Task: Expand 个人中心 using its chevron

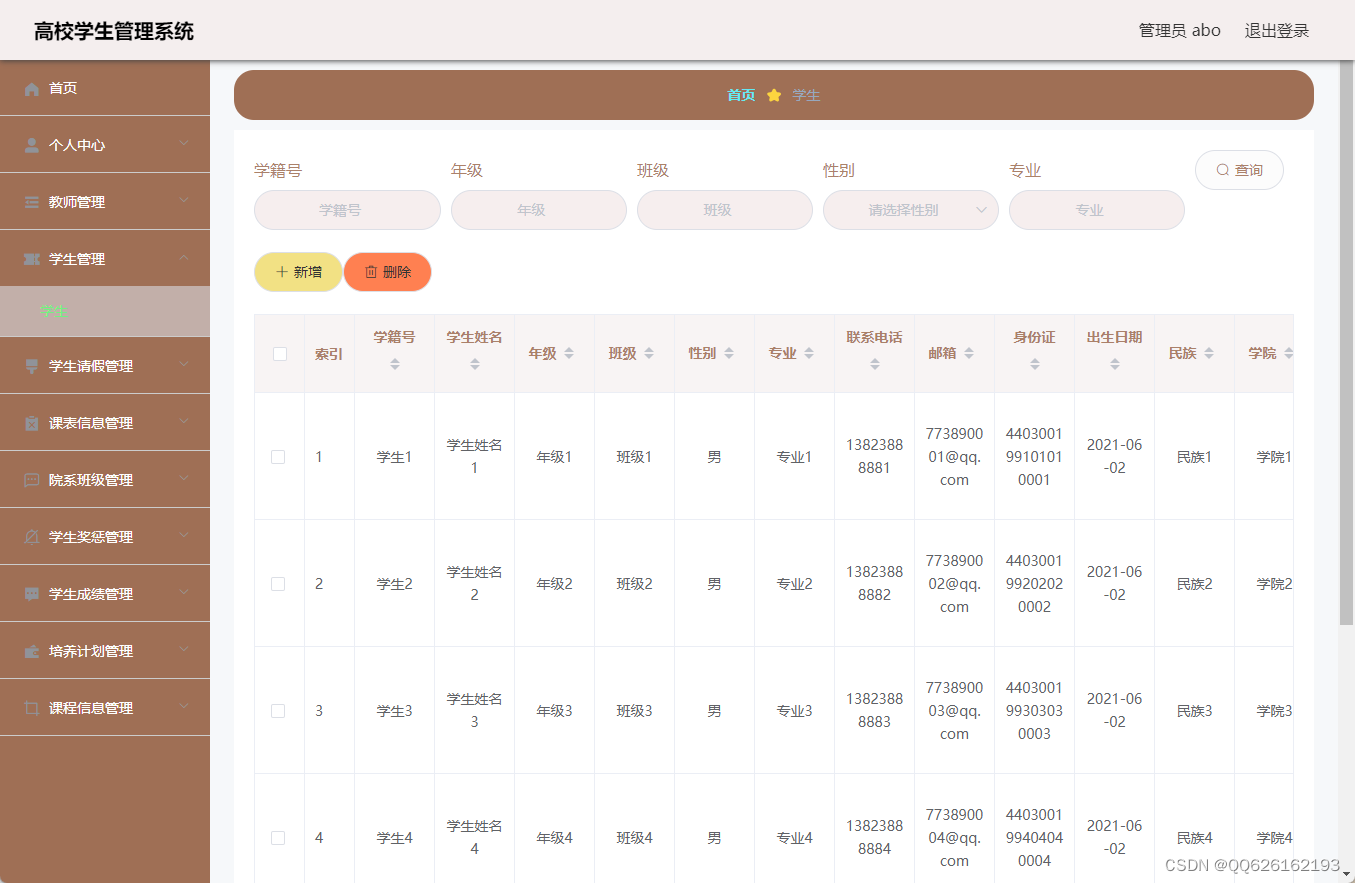Action: coord(184,144)
